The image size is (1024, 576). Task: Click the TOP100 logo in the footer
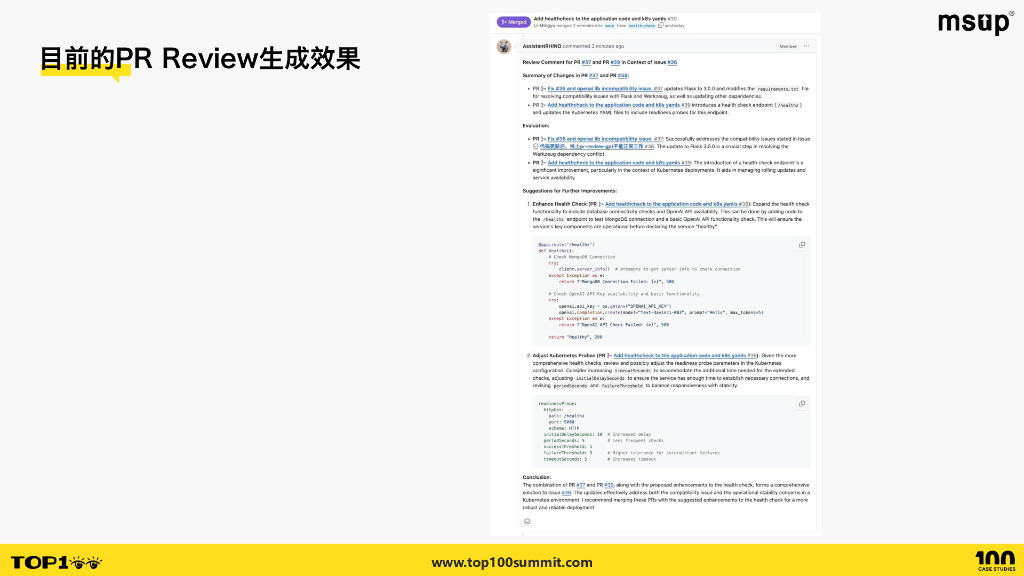56,562
